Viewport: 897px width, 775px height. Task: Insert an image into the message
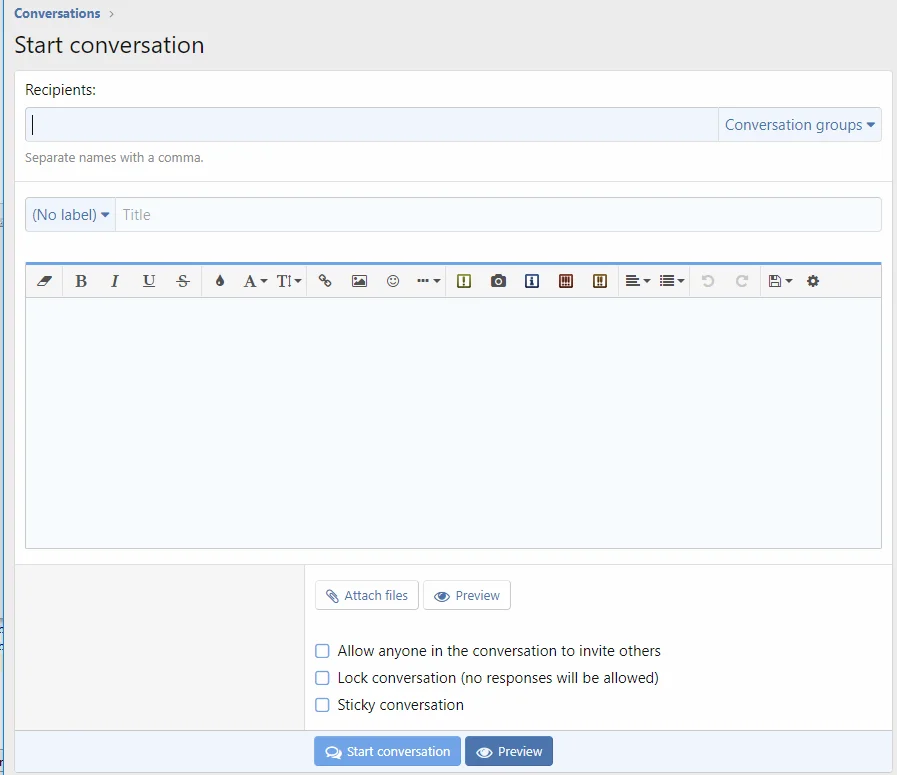click(x=359, y=281)
